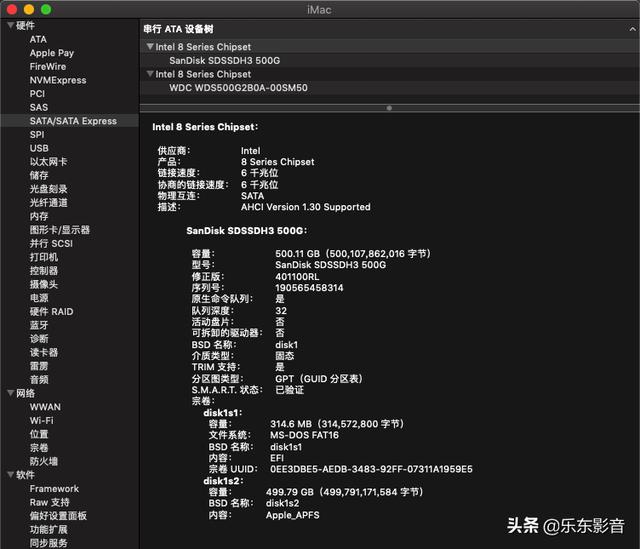
Task: Select 防火墙 firewall entry
Action: pyautogui.click(x=44, y=461)
